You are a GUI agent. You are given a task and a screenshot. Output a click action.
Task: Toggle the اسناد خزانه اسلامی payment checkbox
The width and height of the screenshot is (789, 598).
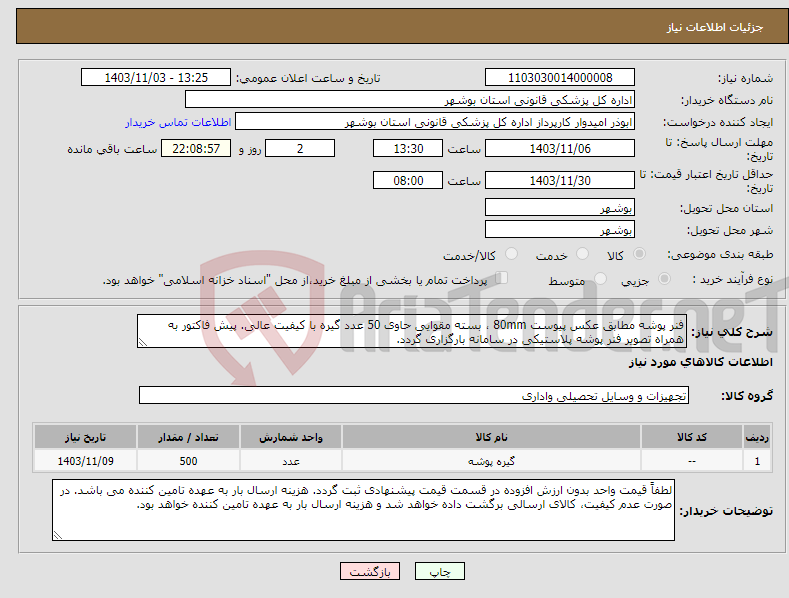click(502, 278)
